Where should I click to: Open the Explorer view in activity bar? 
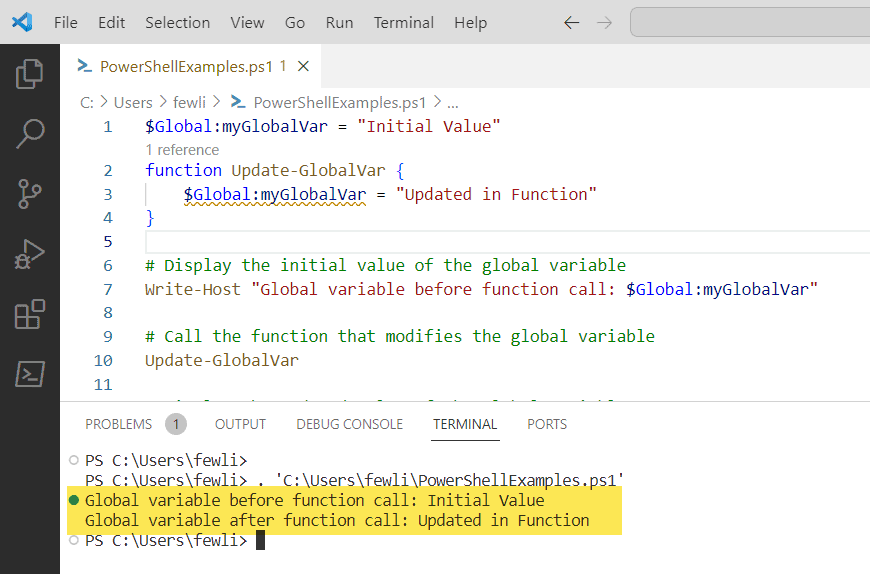29,73
